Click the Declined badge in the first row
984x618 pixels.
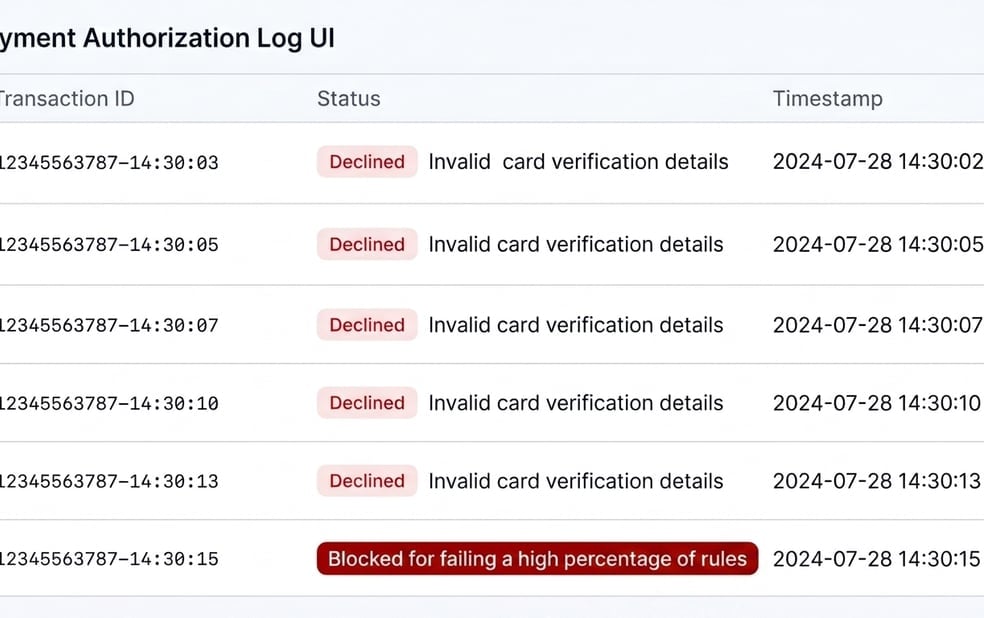click(367, 162)
